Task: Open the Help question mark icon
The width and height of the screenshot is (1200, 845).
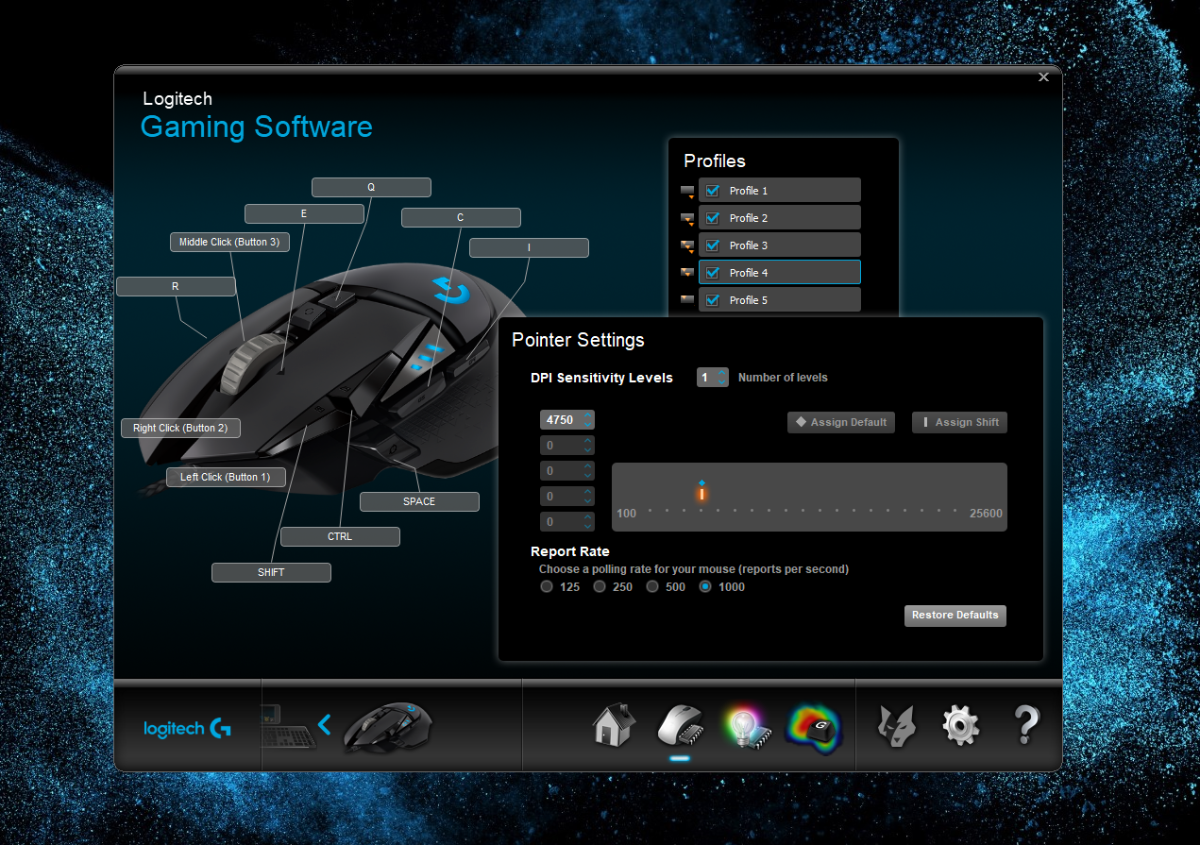Action: point(1026,725)
